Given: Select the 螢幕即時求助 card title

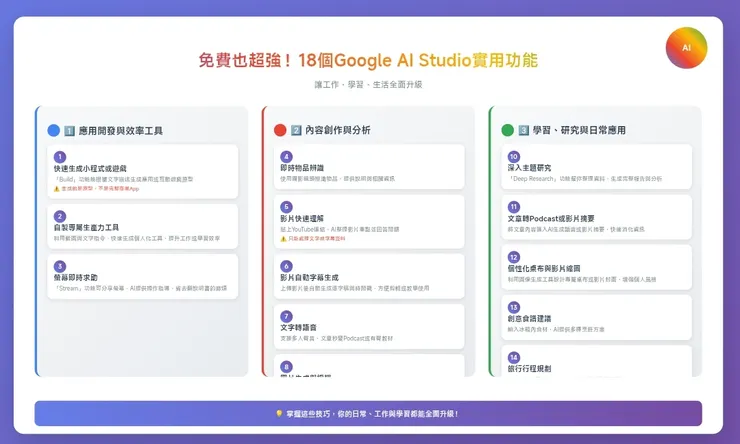Looking at the screenshot, I should click(76, 277).
